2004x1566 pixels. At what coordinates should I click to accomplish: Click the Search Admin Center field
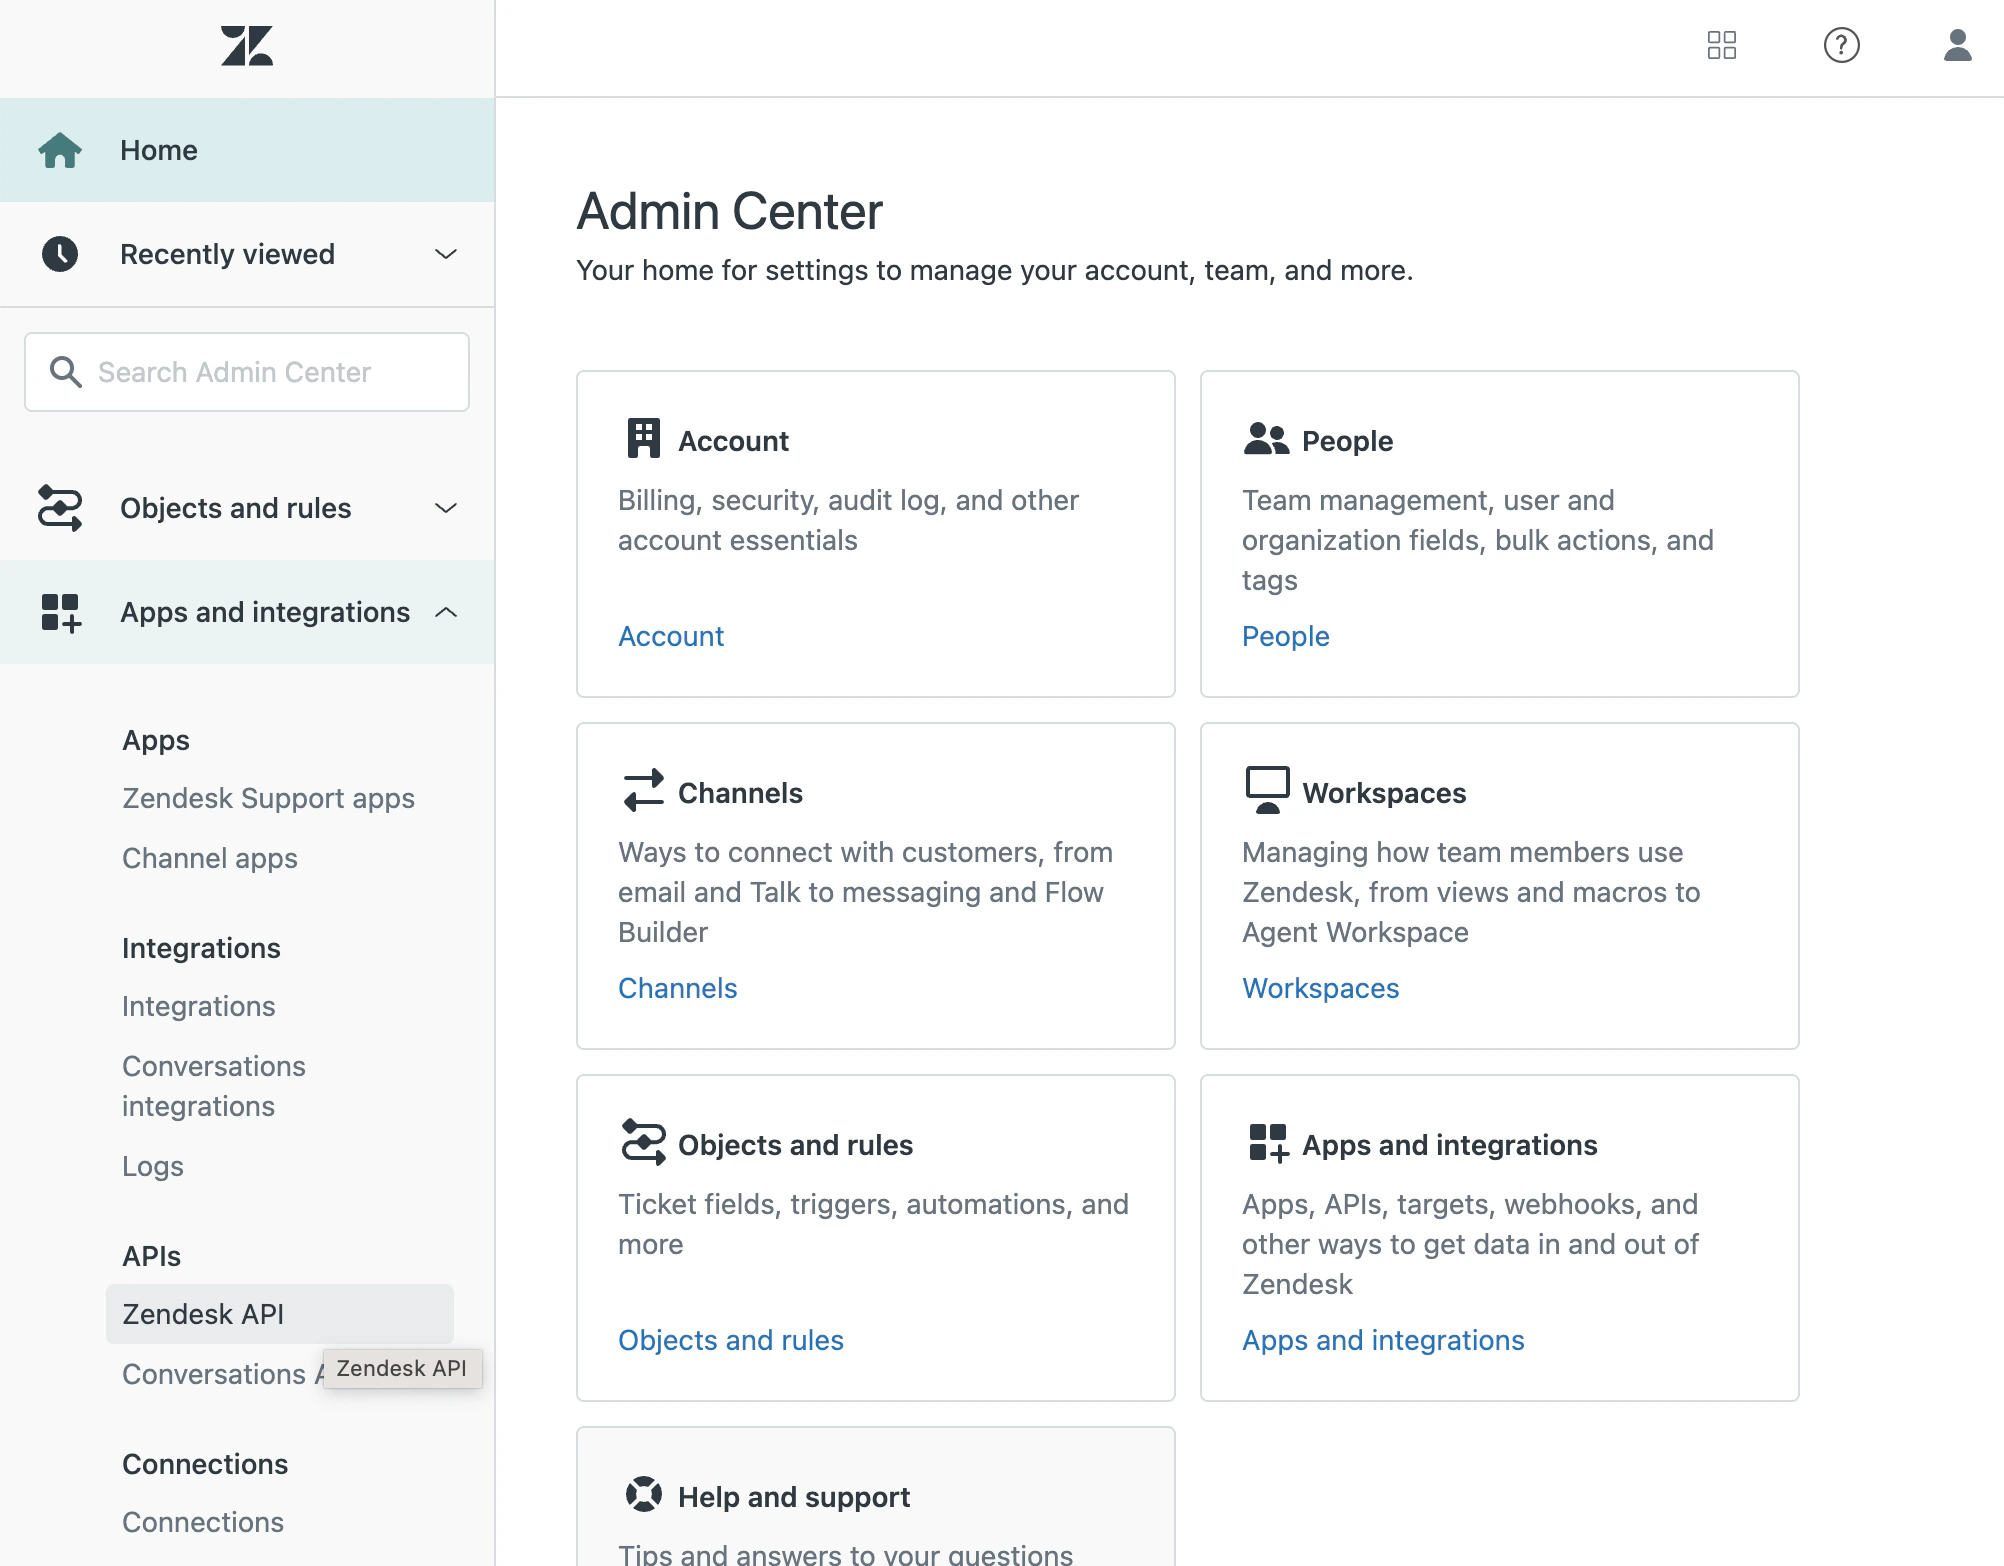[x=246, y=371]
